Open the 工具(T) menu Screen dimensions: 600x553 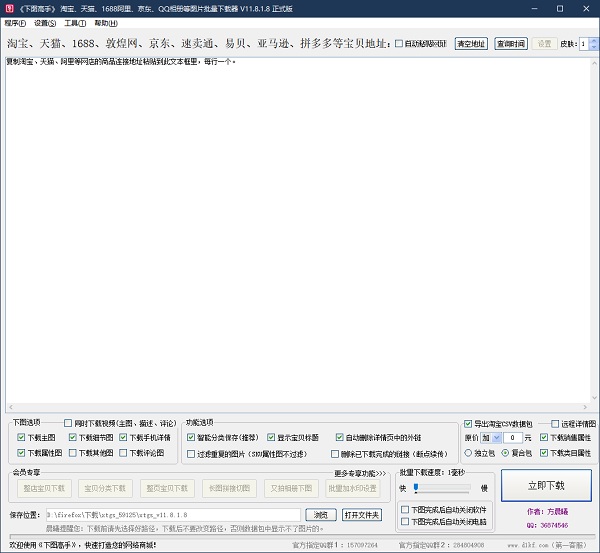click(75, 23)
